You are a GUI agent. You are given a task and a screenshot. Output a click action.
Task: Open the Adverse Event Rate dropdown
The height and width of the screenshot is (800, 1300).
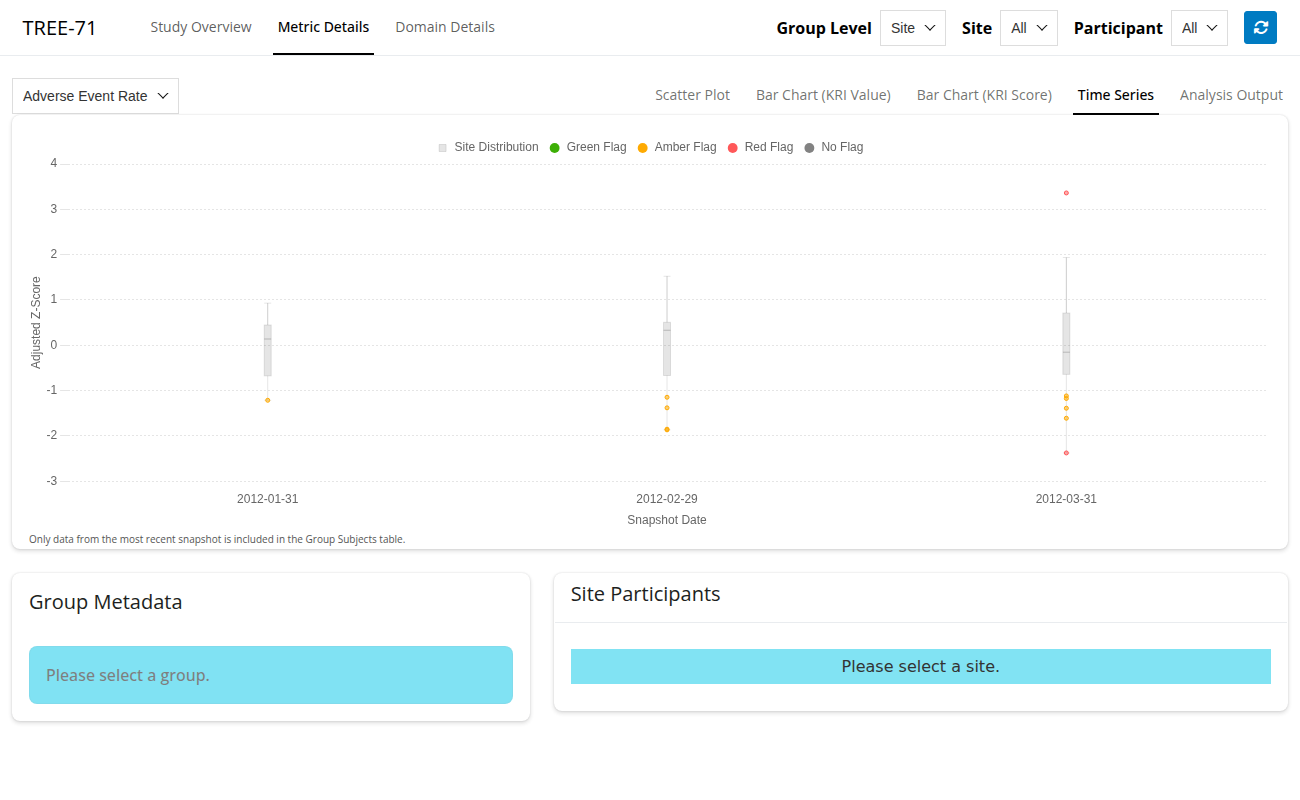tap(95, 96)
